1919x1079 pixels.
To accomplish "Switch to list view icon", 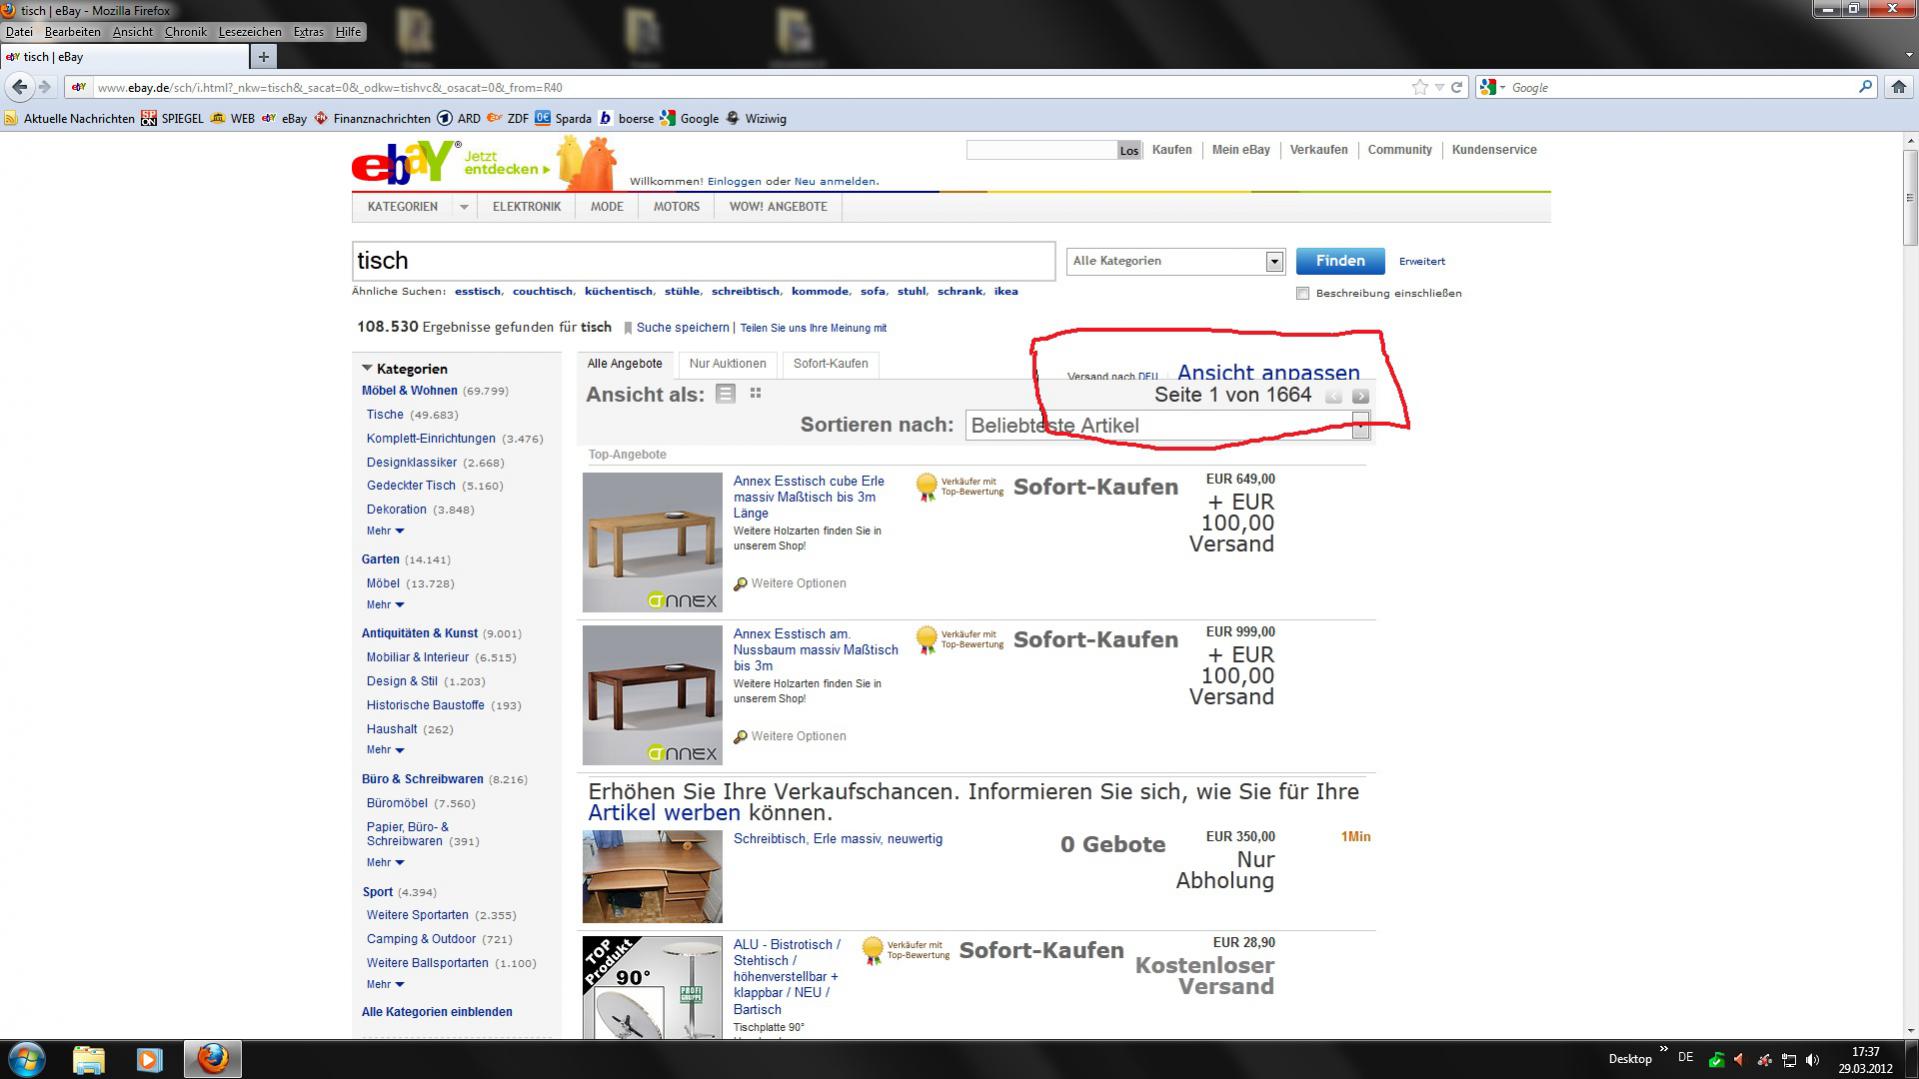I will [x=726, y=394].
